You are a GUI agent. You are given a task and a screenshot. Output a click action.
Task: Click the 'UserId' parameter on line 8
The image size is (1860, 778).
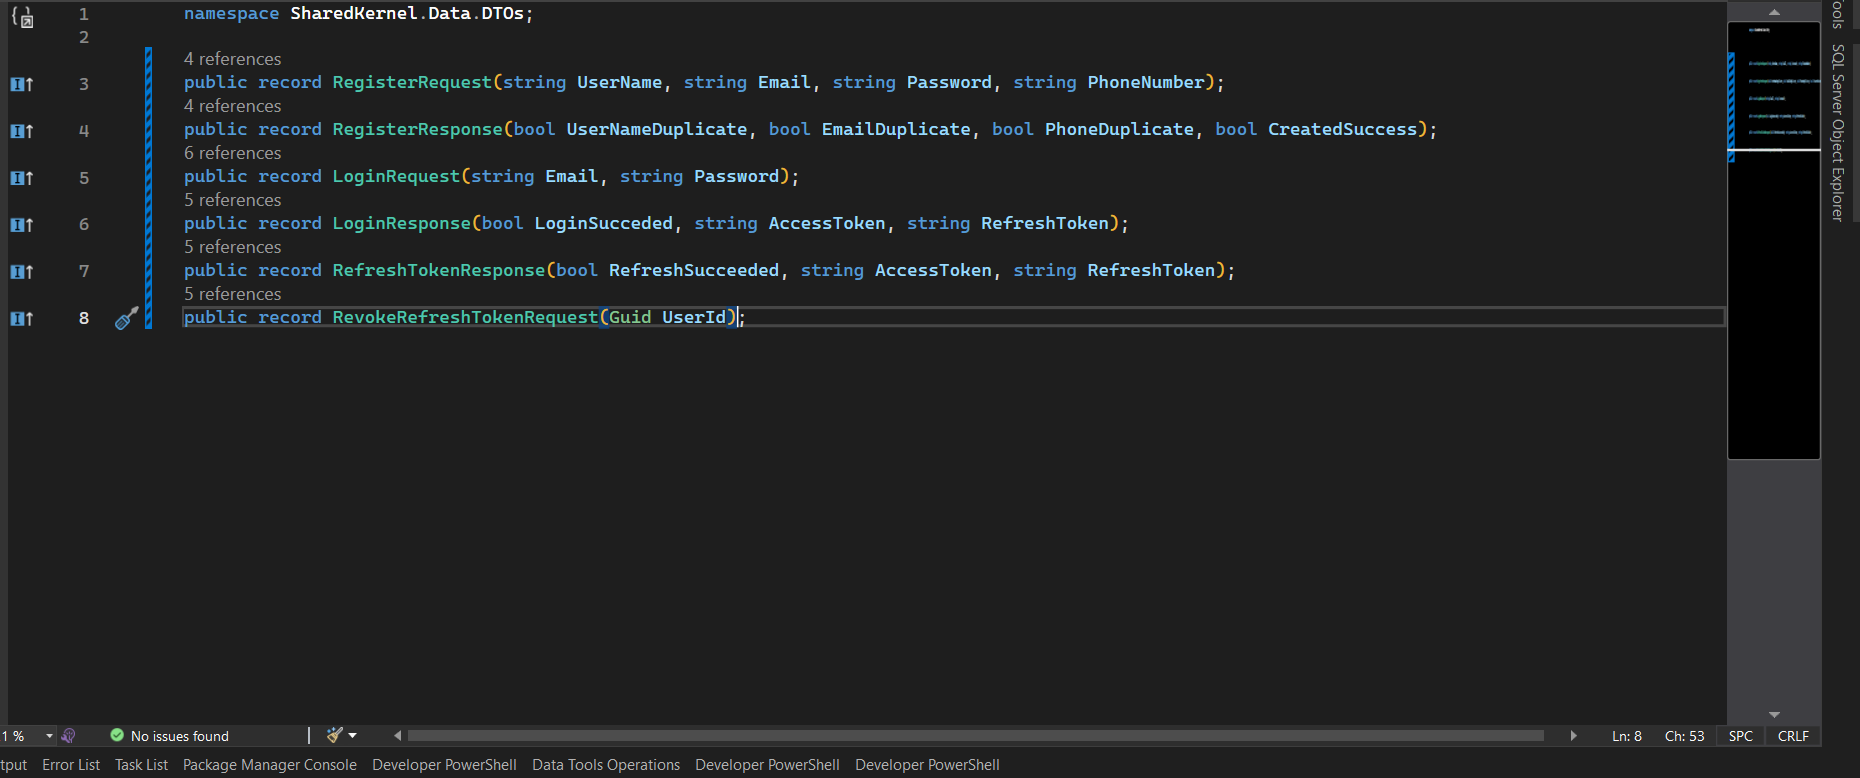coord(694,318)
